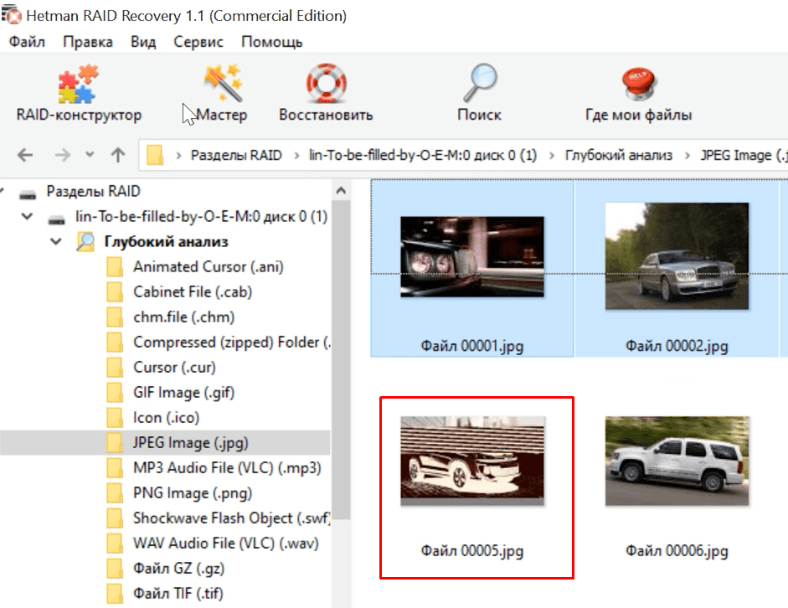This screenshot has width=788, height=608.
Task: Go forward with the right arrow
Action: click(x=62, y=155)
